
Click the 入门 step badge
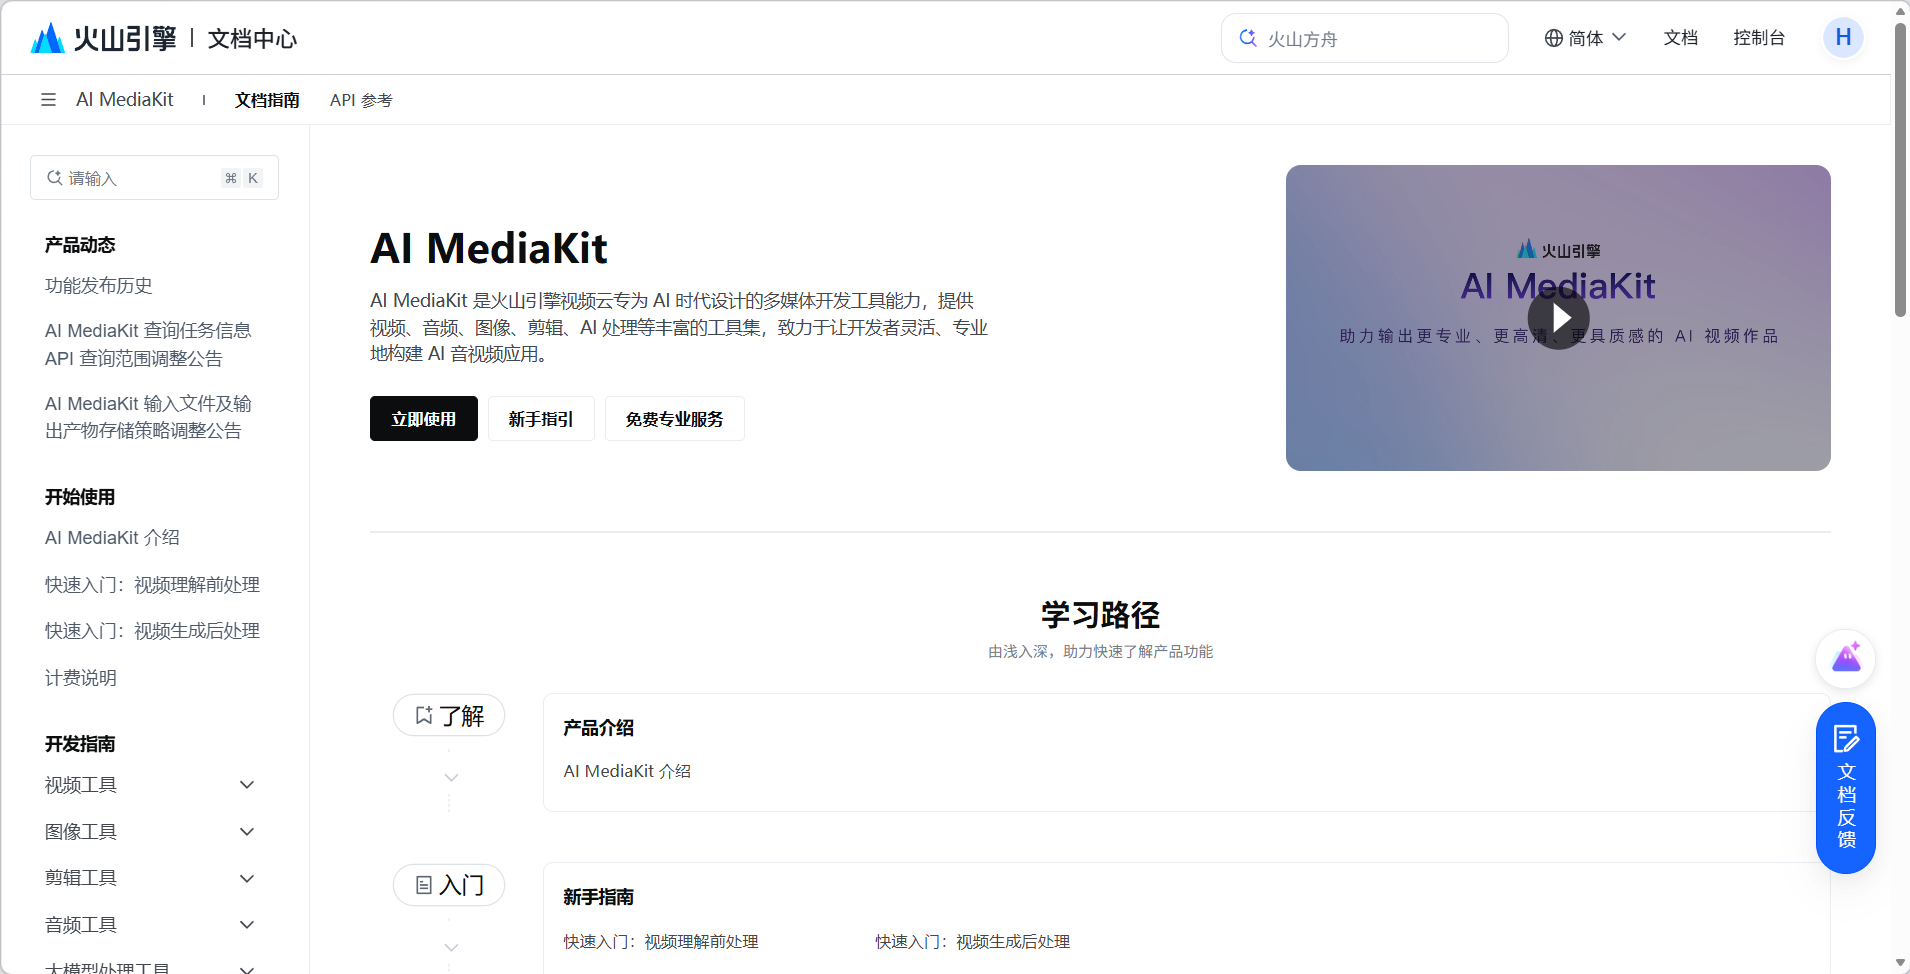[449, 885]
